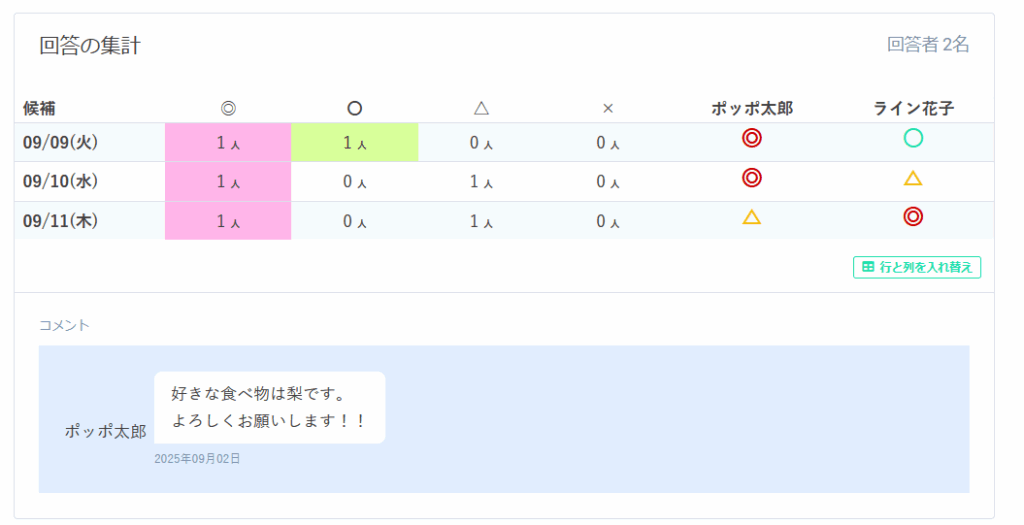Click ポッポ太郎's triangle icon for 09/11
The width and height of the screenshot is (1024, 525).
(752, 217)
